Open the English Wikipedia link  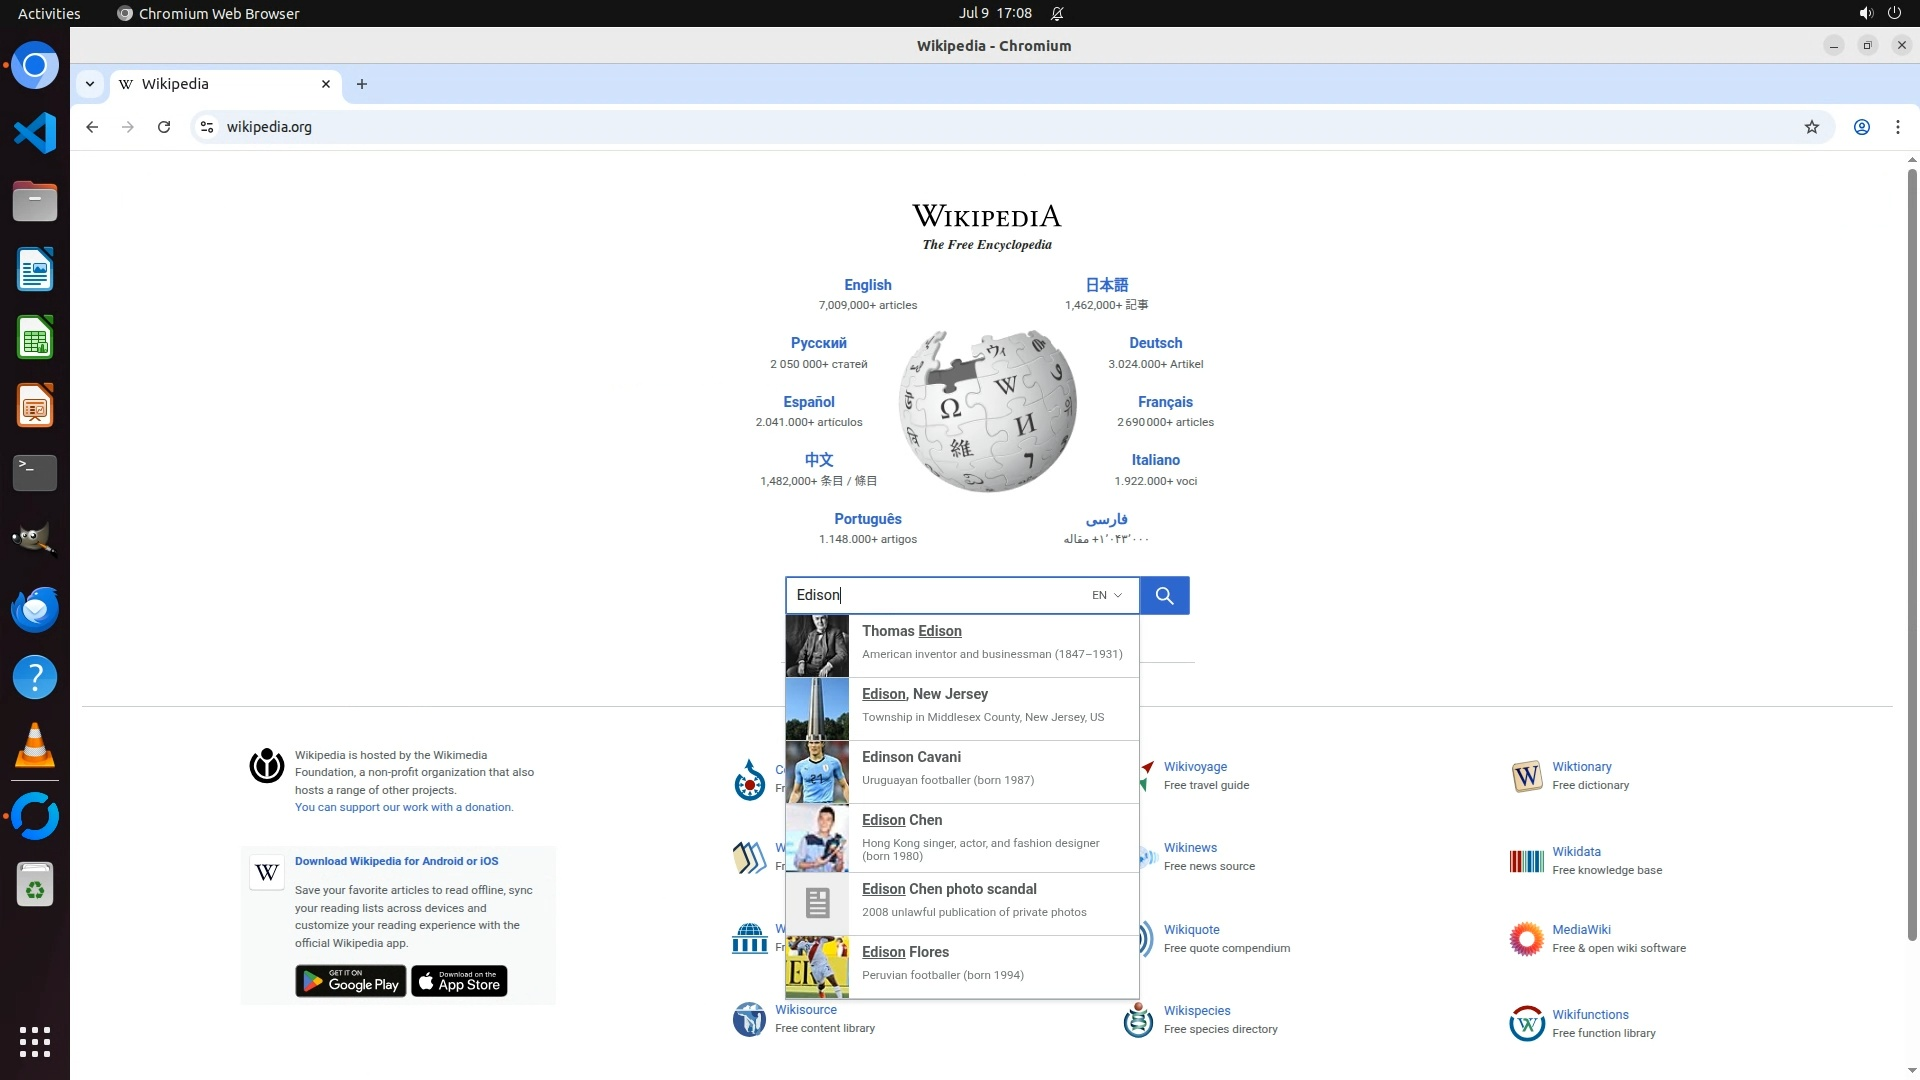point(867,285)
